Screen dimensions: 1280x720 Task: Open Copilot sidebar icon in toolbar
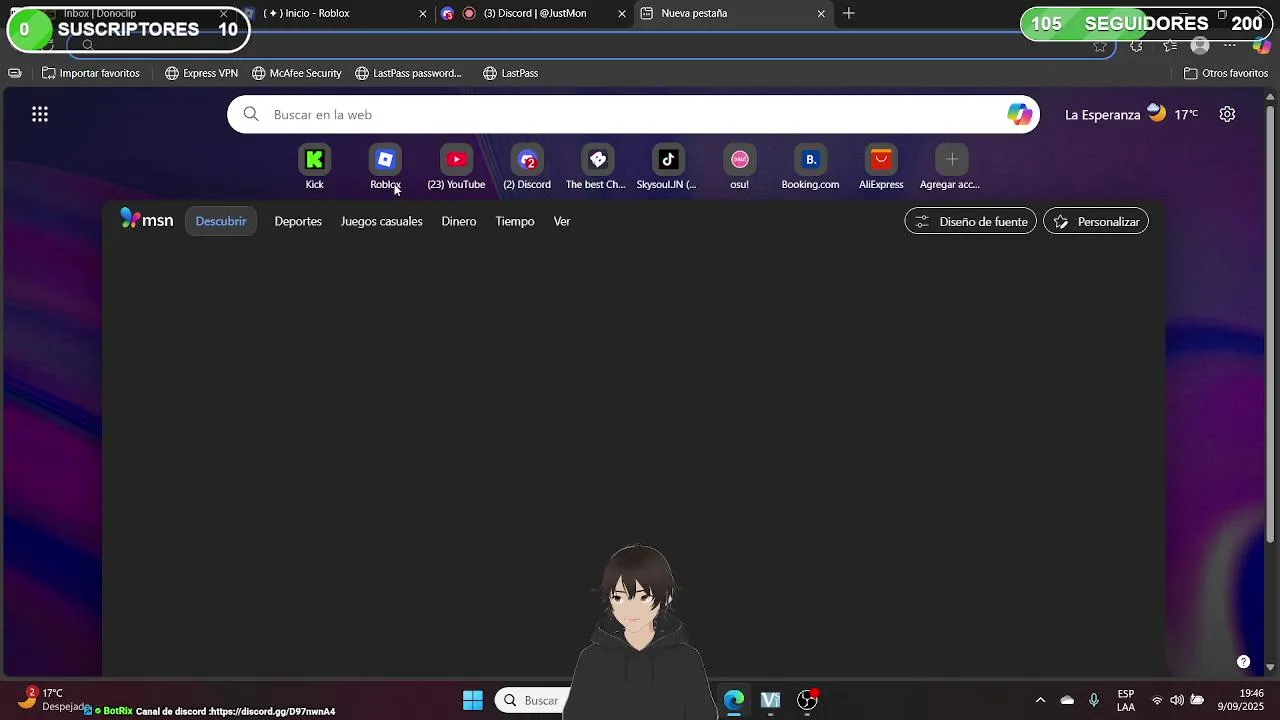point(1262,46)
